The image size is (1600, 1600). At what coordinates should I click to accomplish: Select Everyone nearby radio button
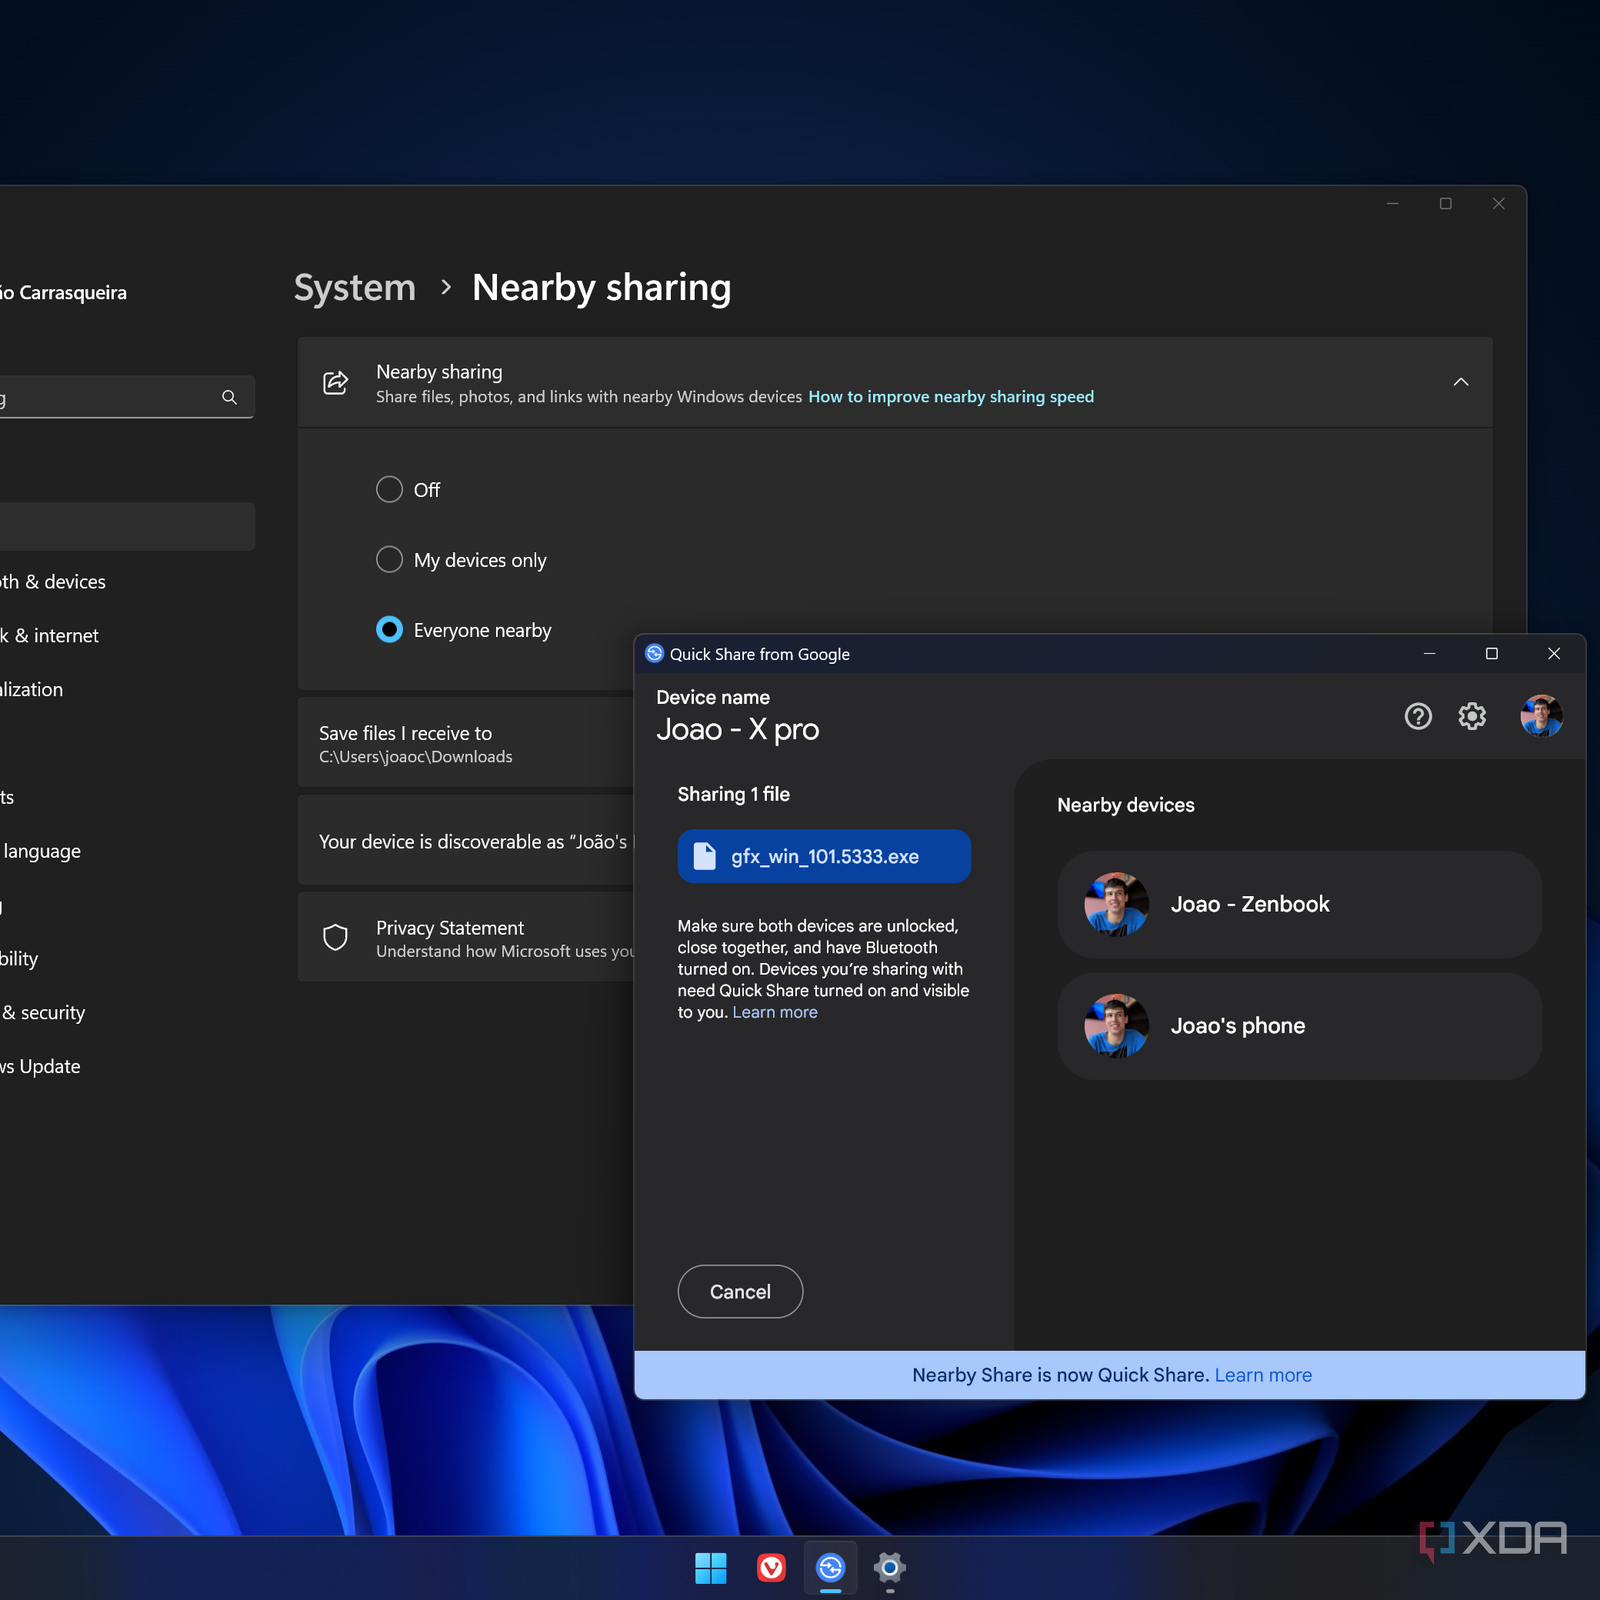click(389, 630)
